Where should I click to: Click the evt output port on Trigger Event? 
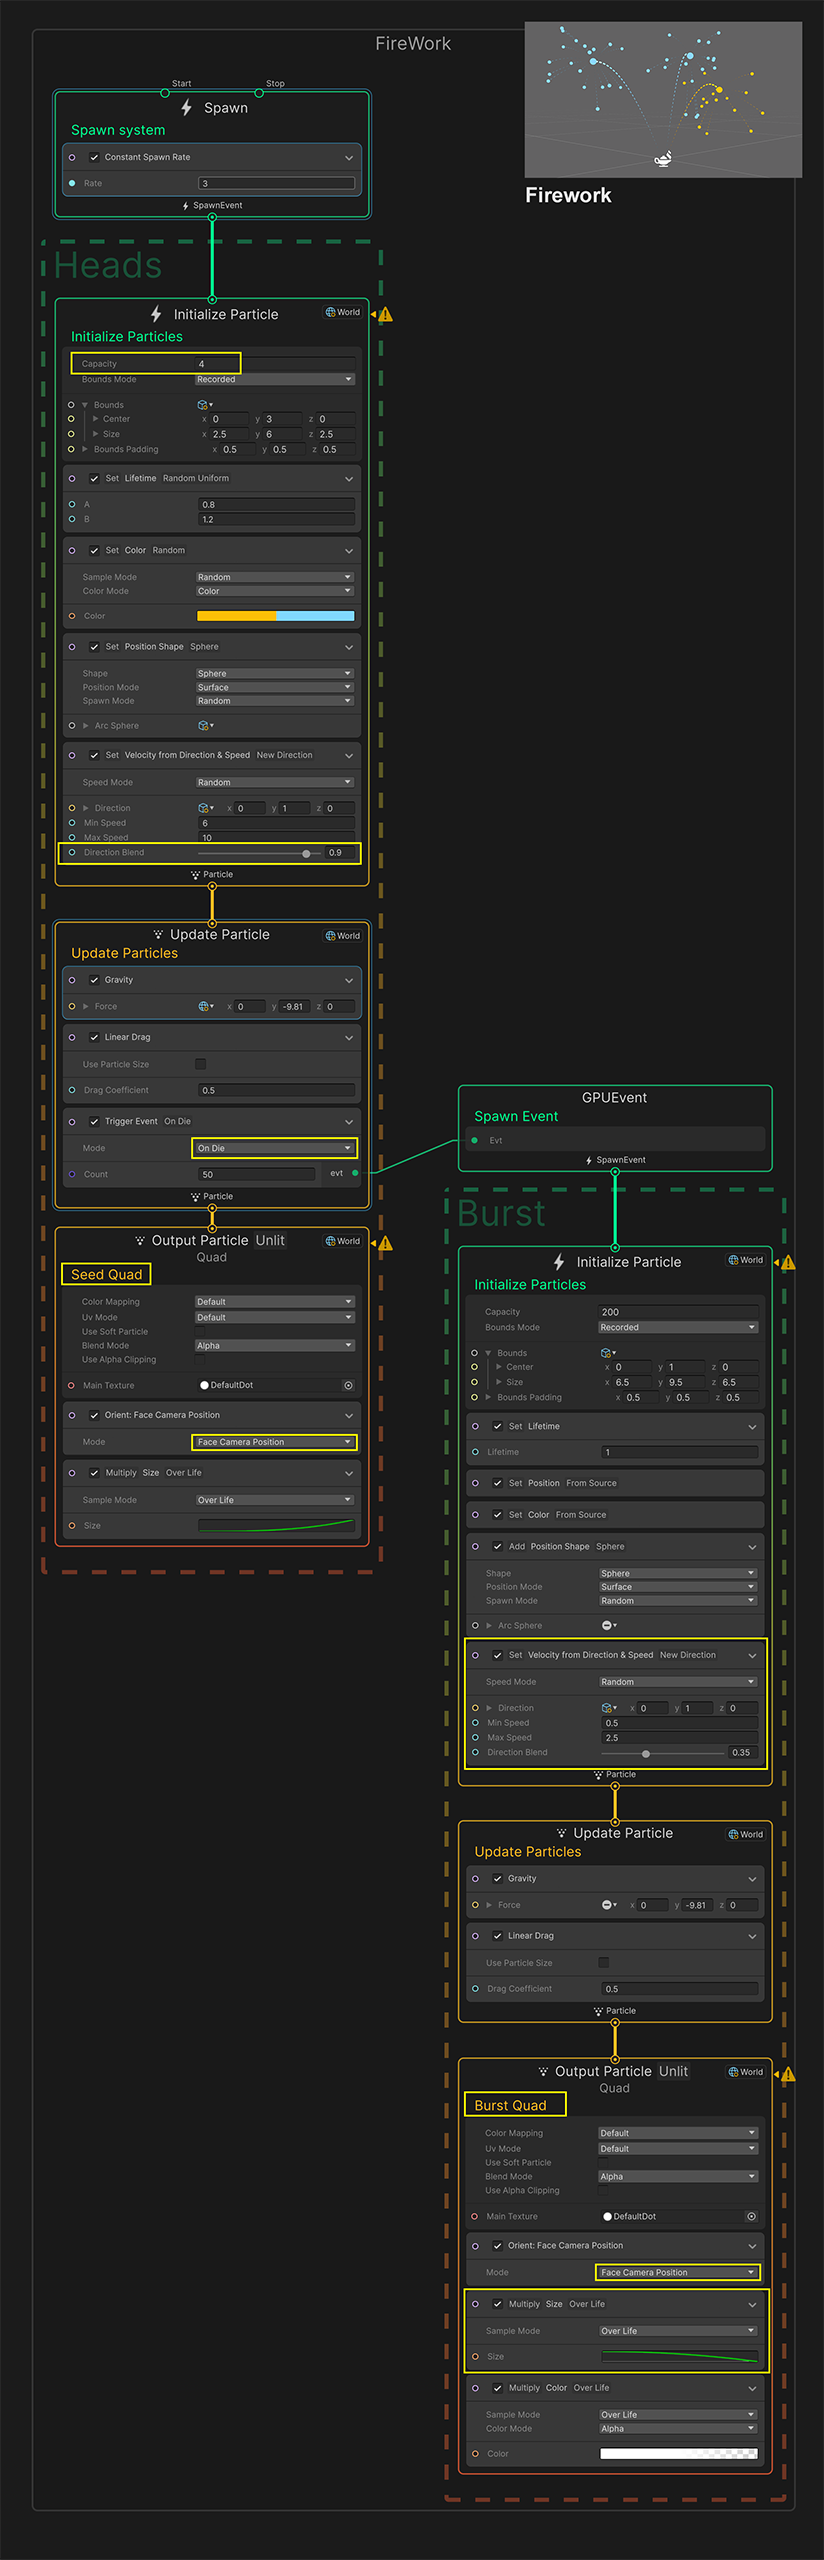355,1173
